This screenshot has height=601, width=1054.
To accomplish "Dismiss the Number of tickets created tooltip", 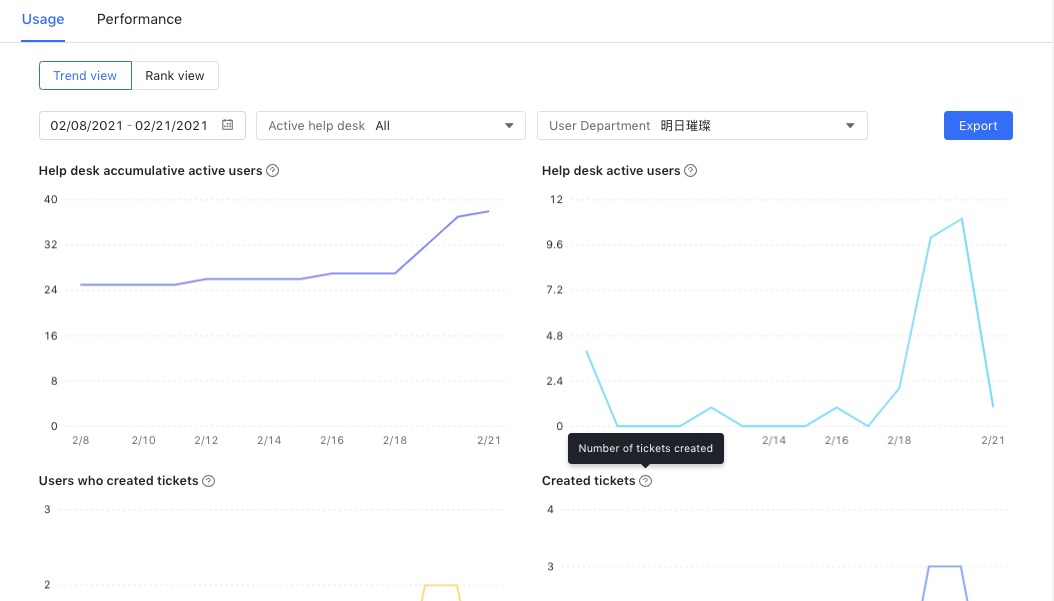I will coord(645,448).
